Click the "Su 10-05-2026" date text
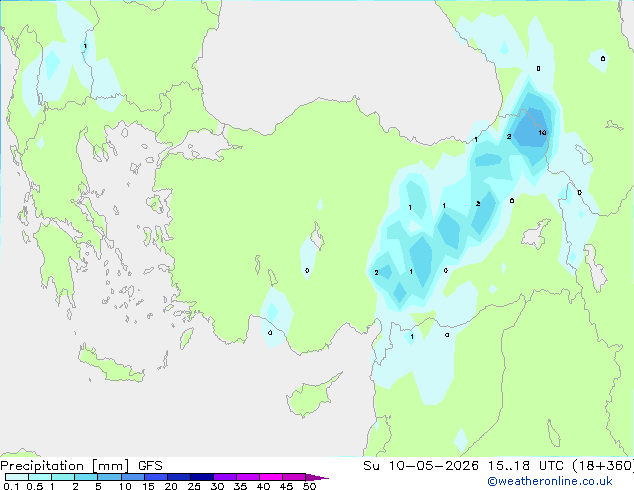 pos(421,466)
